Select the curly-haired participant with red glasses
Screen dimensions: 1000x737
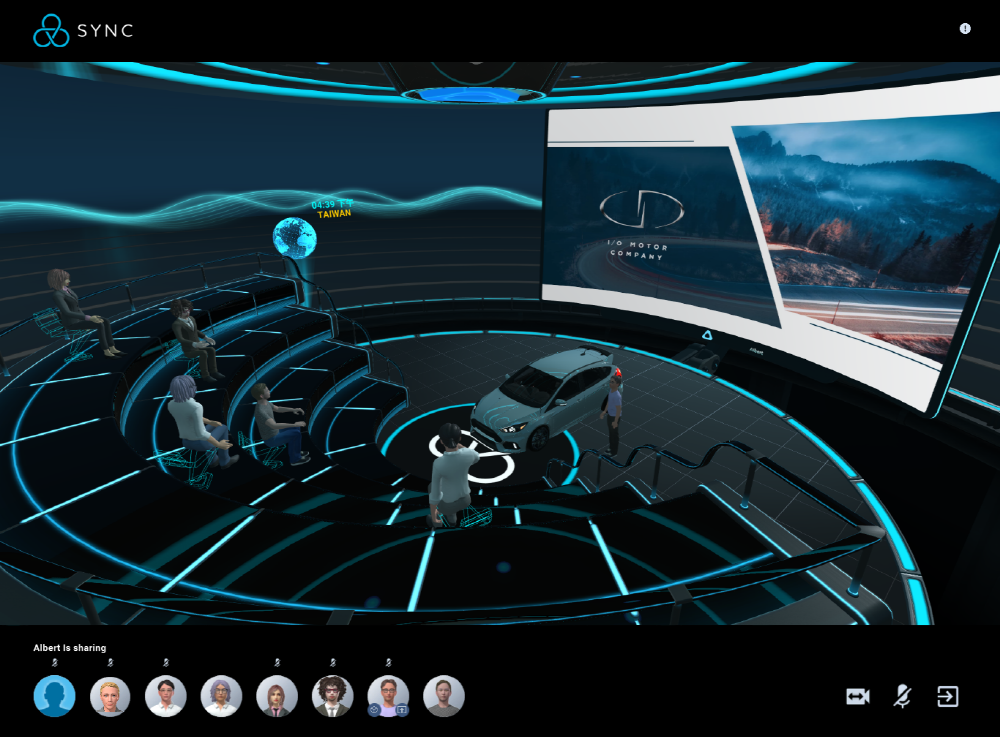(332, 696)
